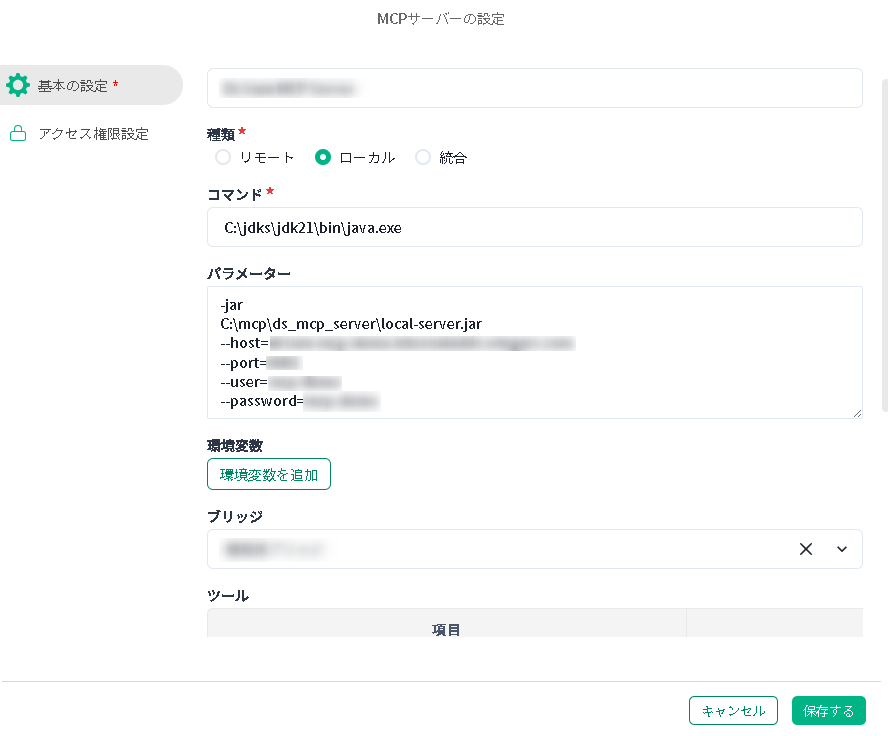Image resolution: width=888 pixels, height=736 pixels.
Task: Switch to アクセス権限設定 section
Action: [x=92, y=134]
